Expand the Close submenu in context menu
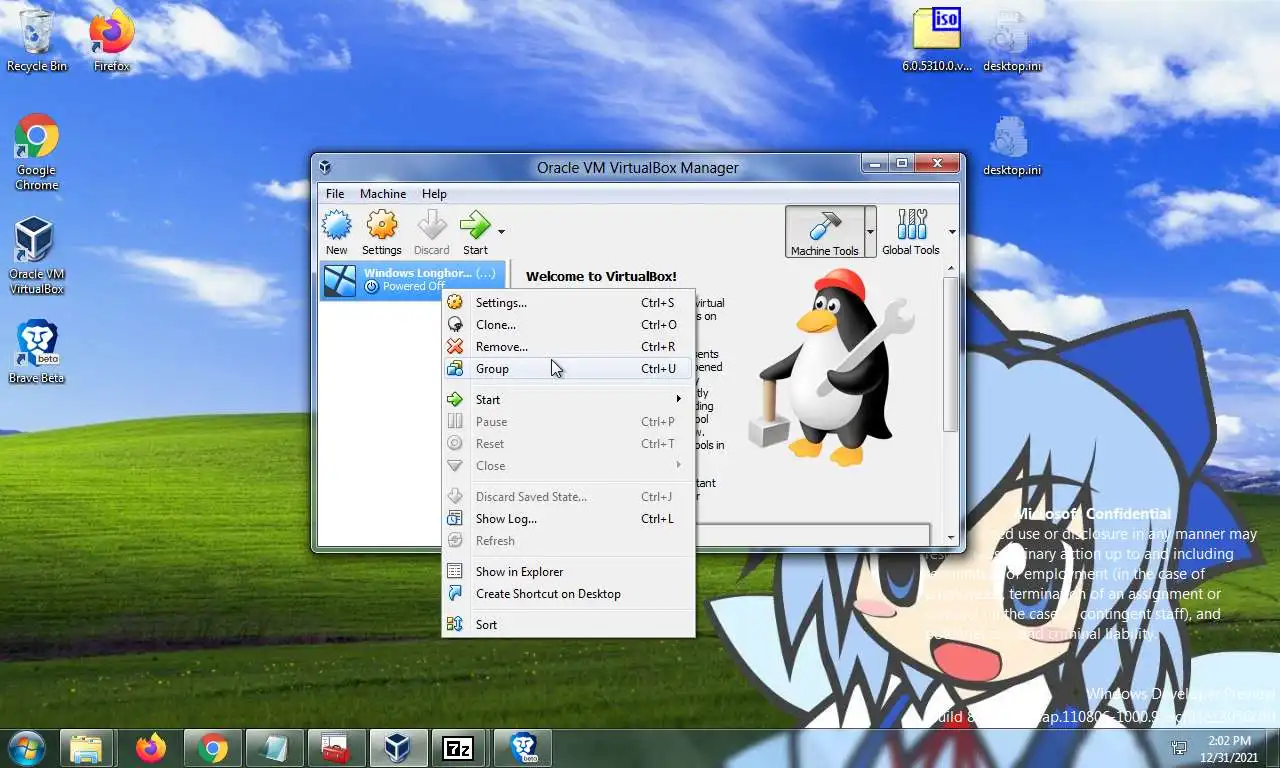 click(568, 466)
